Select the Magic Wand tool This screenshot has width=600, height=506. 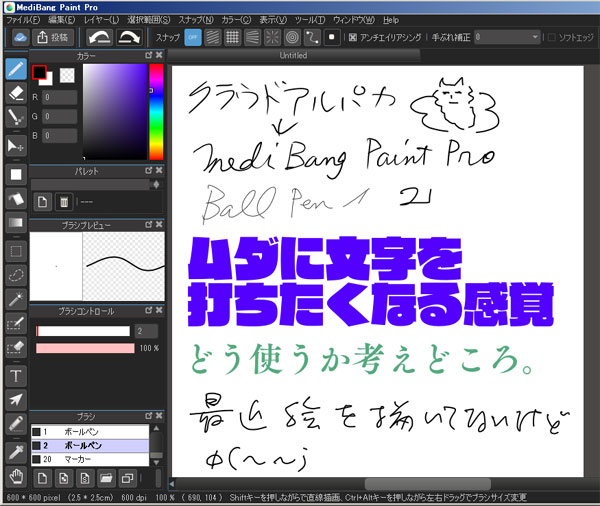[16, 299]
